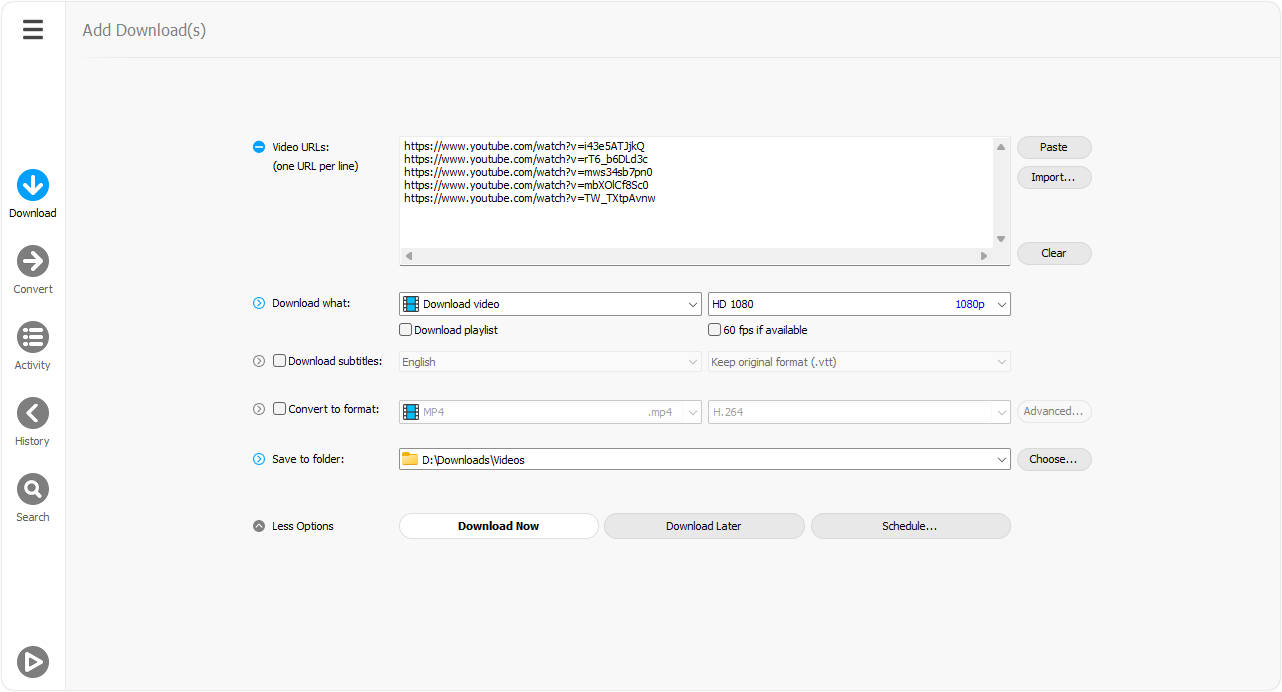The image size is (1282, 692).
Task: Click the folder icon in Save to folder
Action: (x=410, y=459)
